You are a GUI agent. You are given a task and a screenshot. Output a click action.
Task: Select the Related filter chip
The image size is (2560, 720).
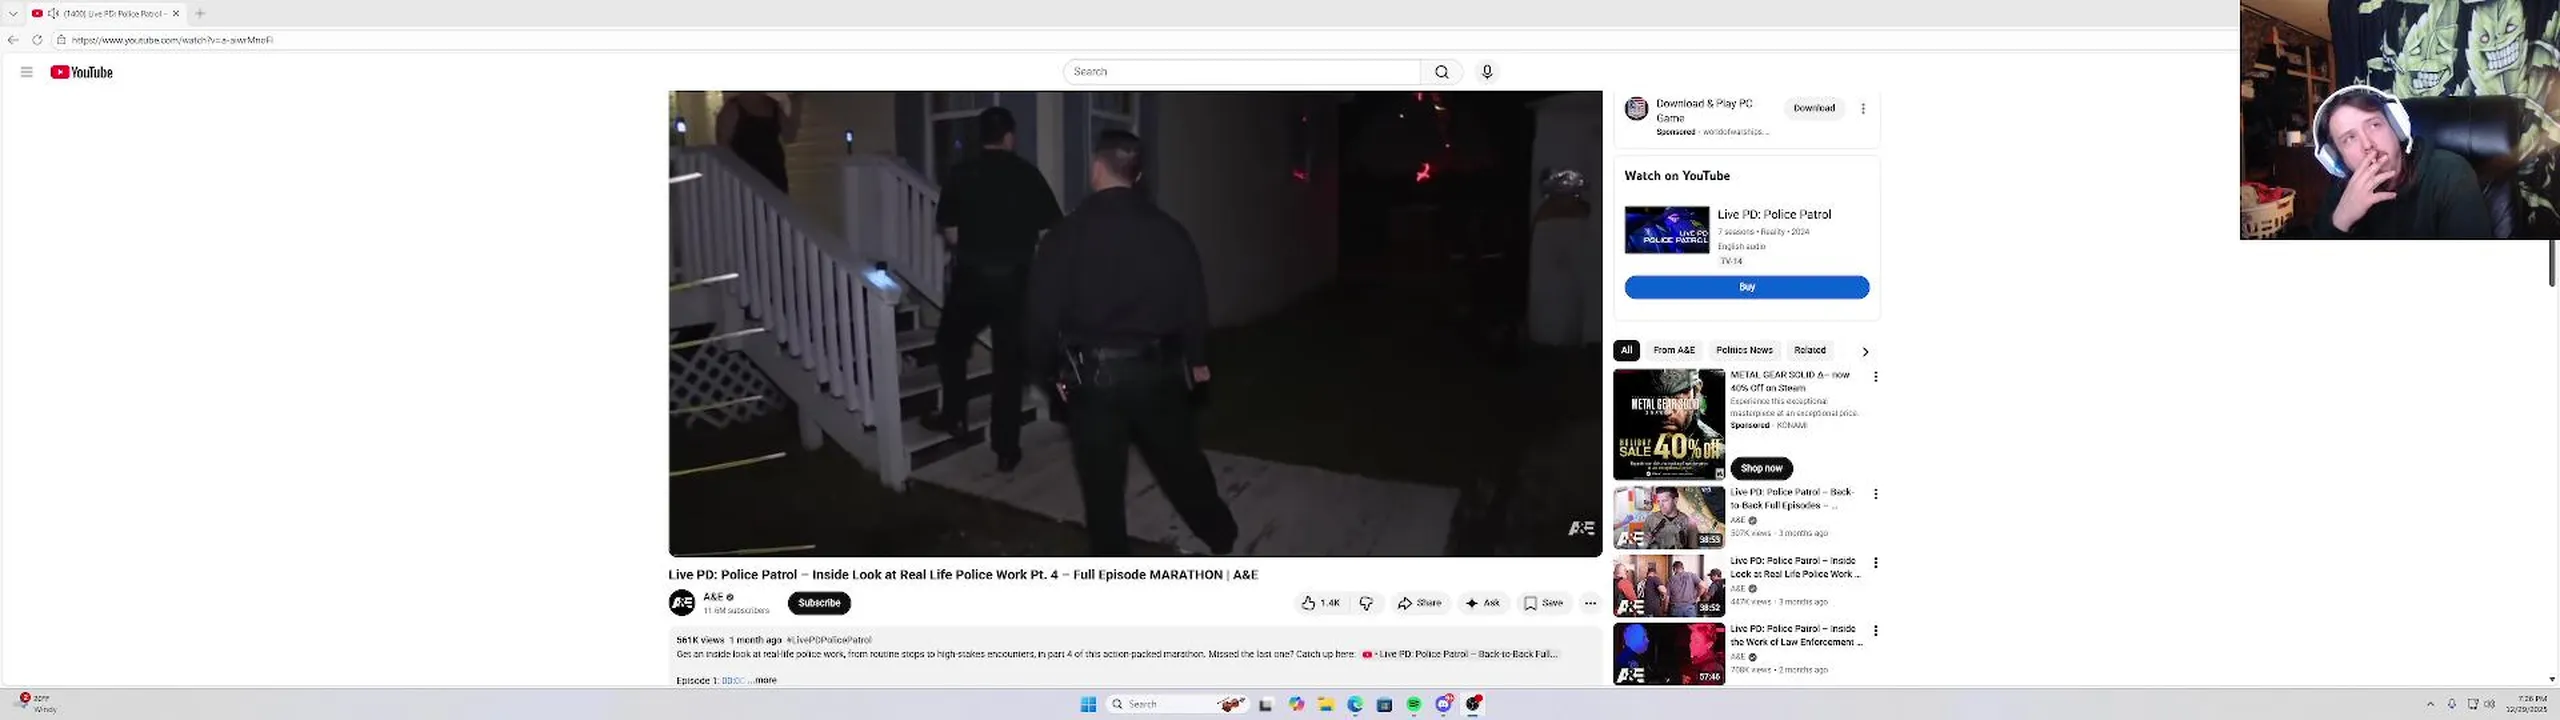point(1810,350)
